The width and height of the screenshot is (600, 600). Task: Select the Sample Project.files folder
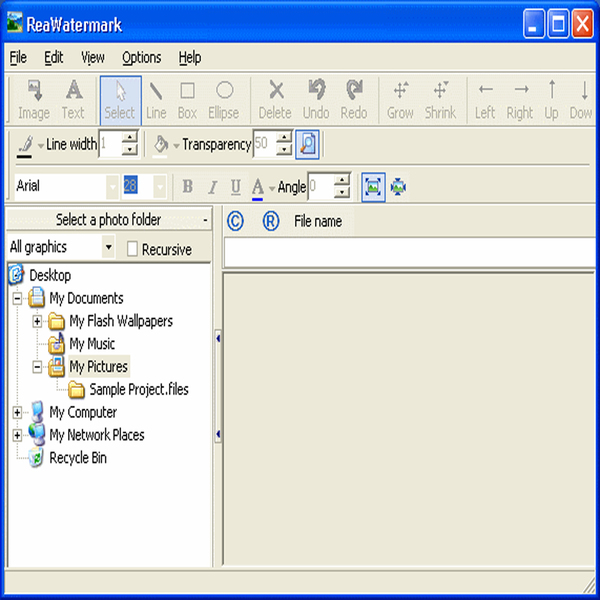pyautogui.click(x=138, y=390)
